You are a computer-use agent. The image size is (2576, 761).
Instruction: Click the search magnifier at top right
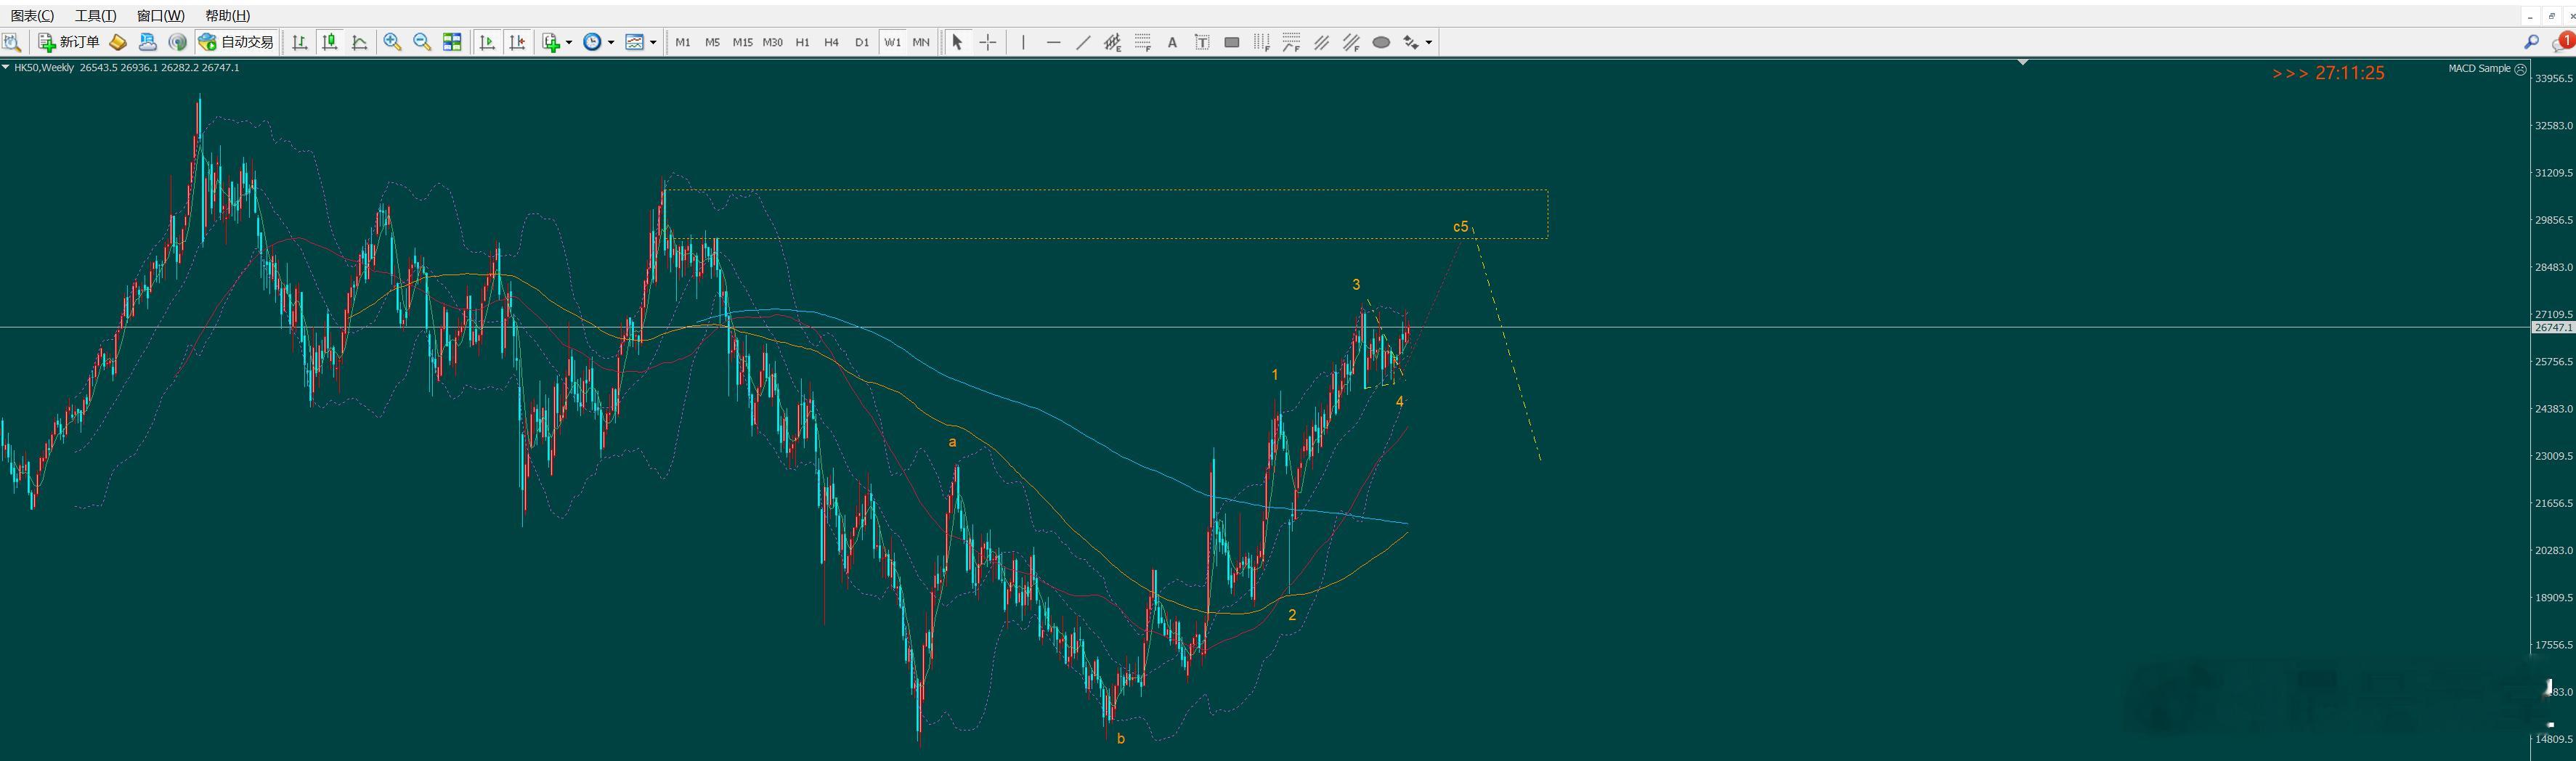[x=2532, y=42]
